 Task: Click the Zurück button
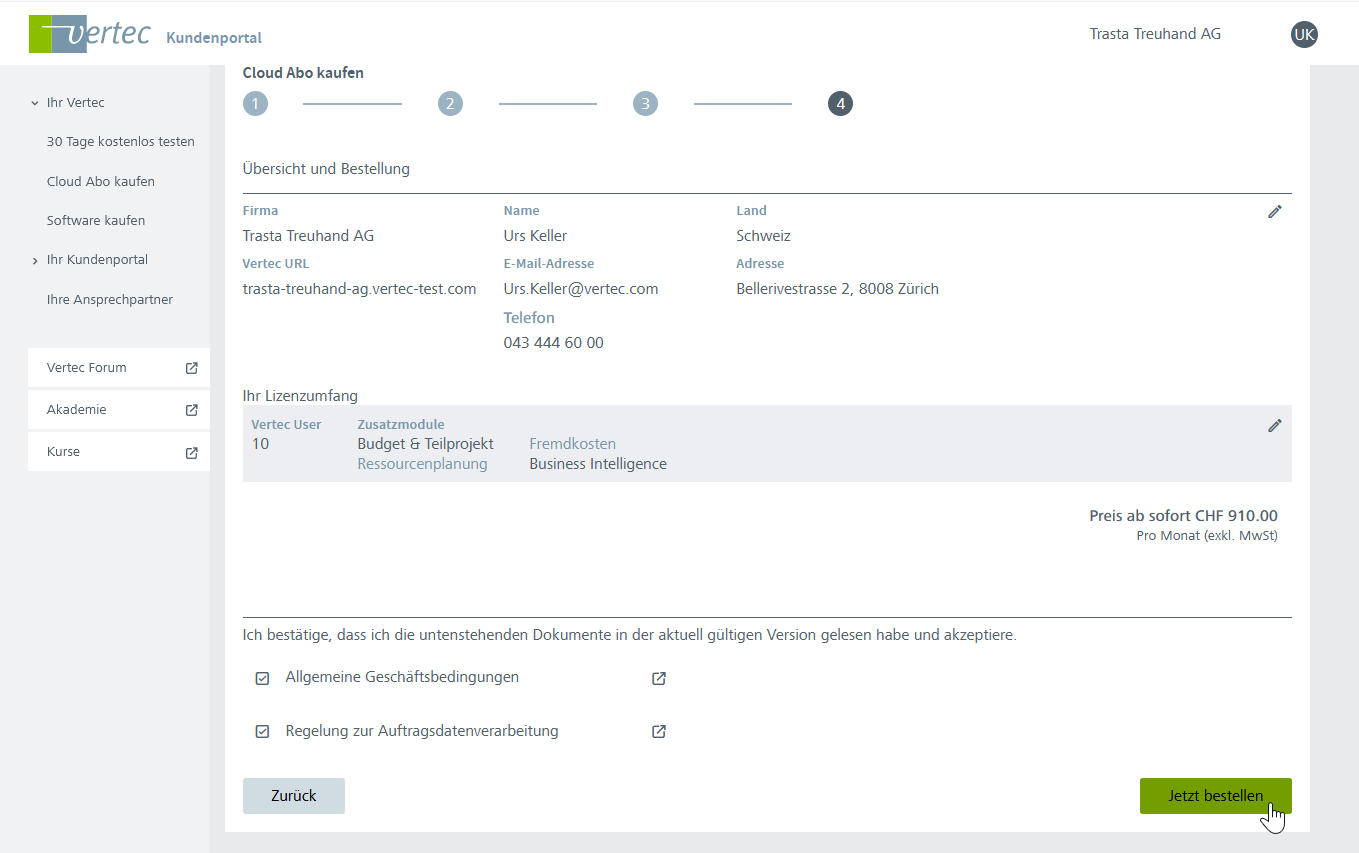[293, 796]
